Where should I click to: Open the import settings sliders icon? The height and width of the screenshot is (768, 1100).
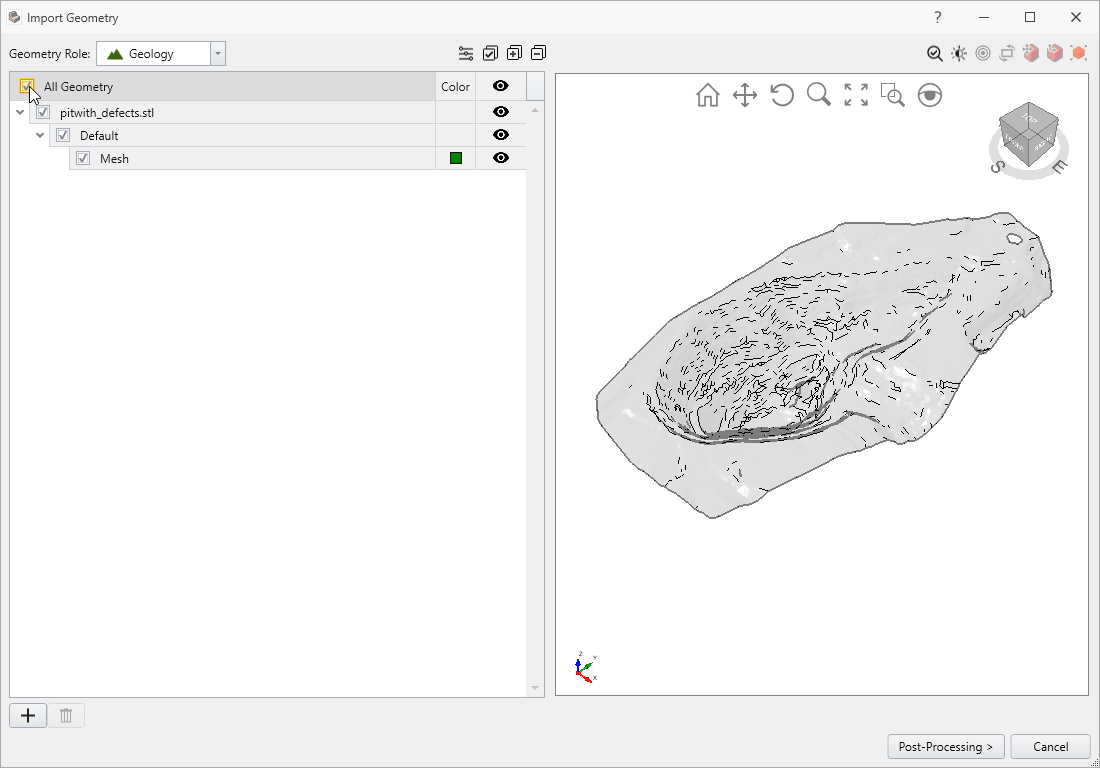click(466, 53)
